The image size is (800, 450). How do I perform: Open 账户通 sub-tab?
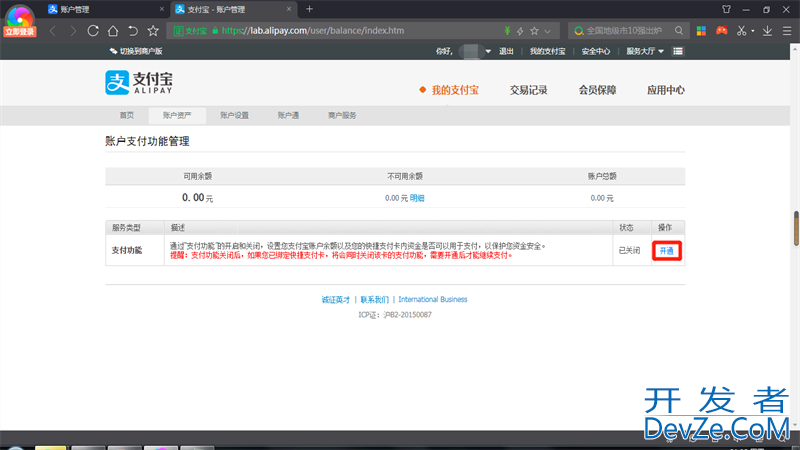[x=288, y=115]
